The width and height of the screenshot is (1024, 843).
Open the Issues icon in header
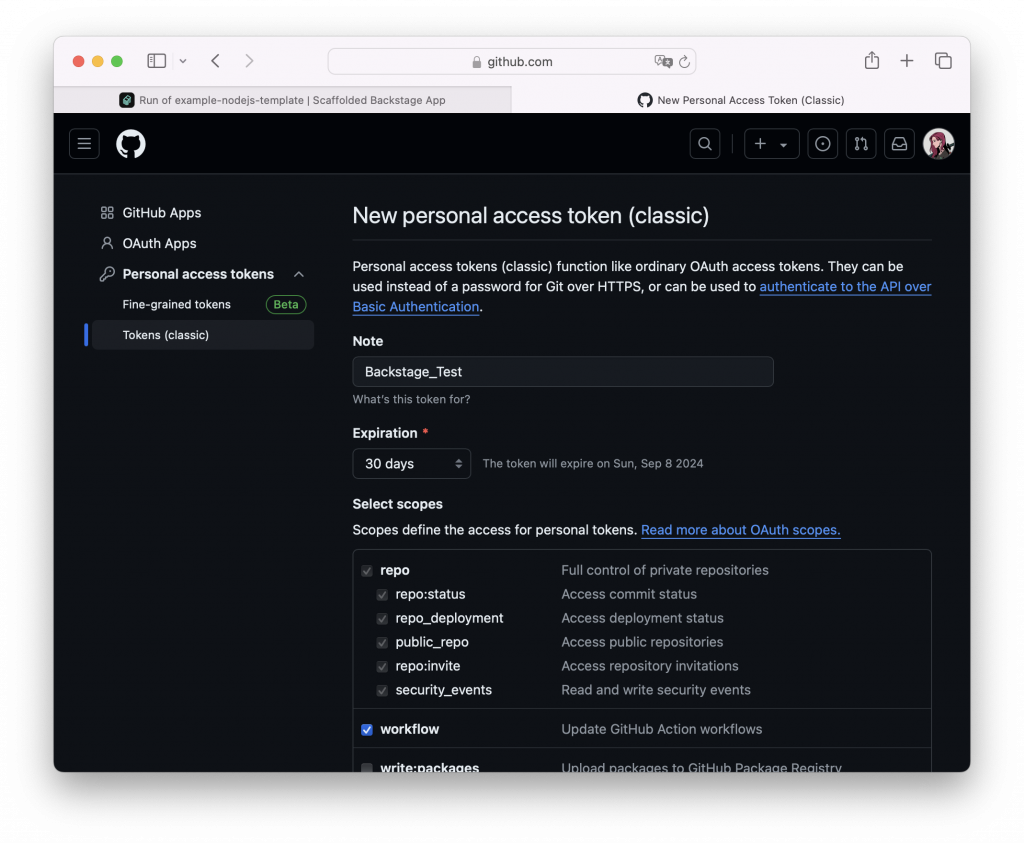tap(822, 144)
